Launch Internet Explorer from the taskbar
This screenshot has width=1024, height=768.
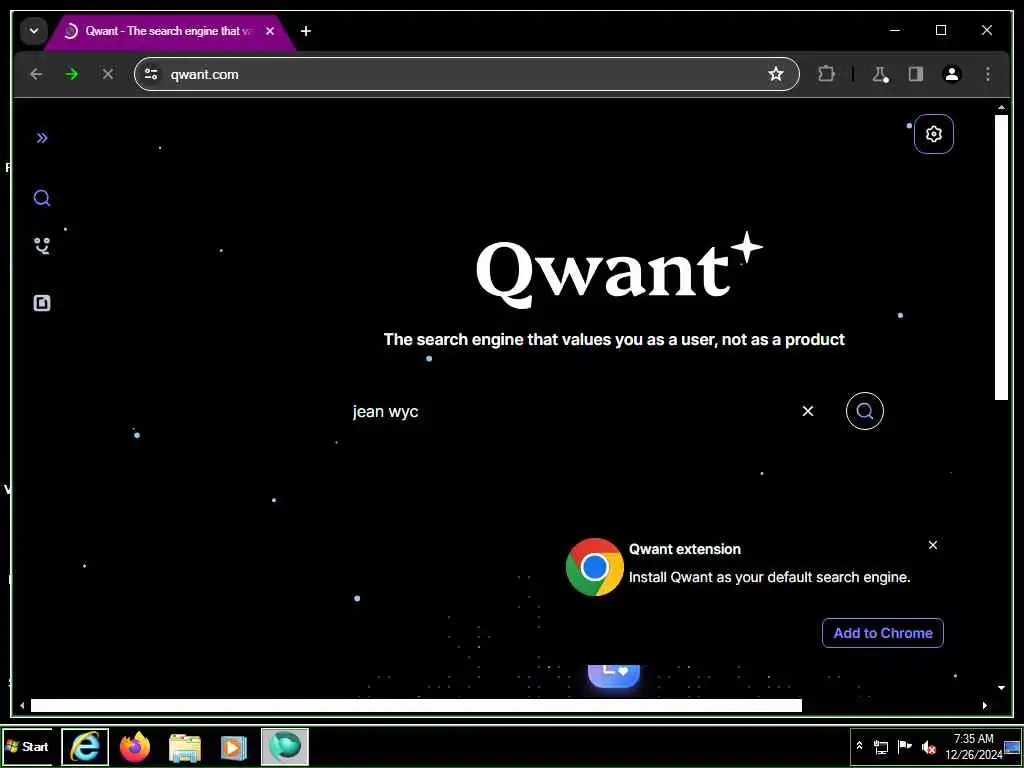coord(85,746)
